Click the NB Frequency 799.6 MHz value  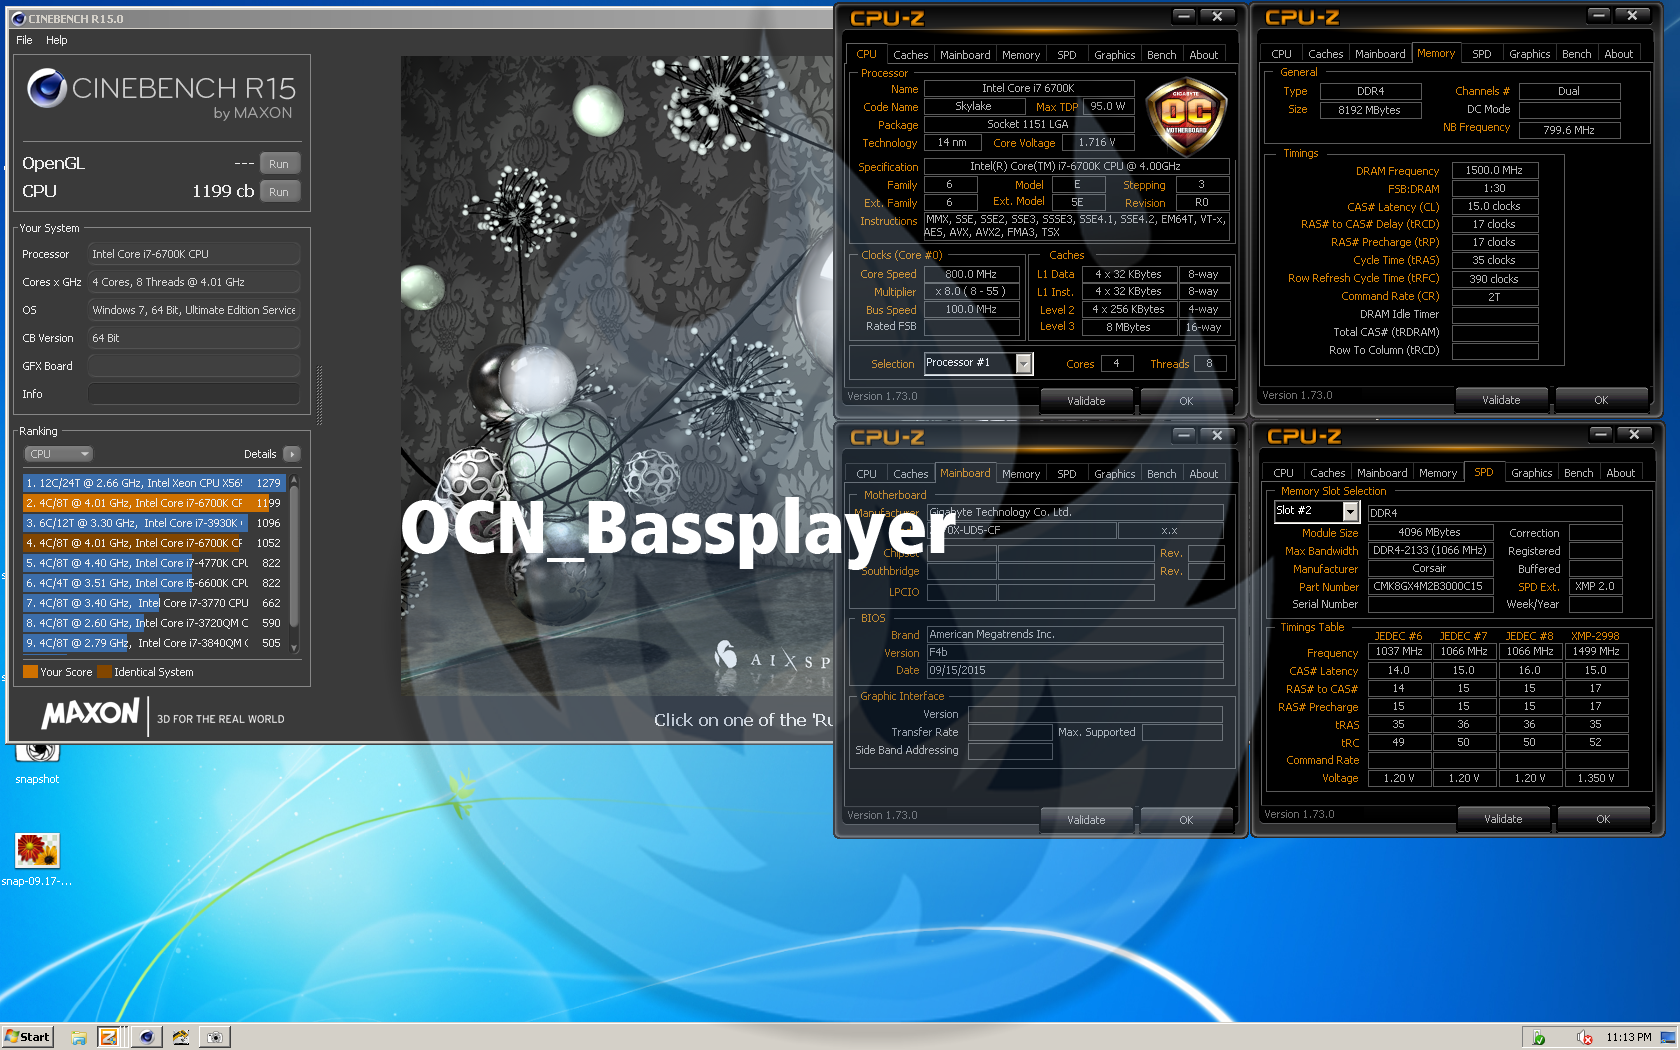click(x=1569, y=130)
